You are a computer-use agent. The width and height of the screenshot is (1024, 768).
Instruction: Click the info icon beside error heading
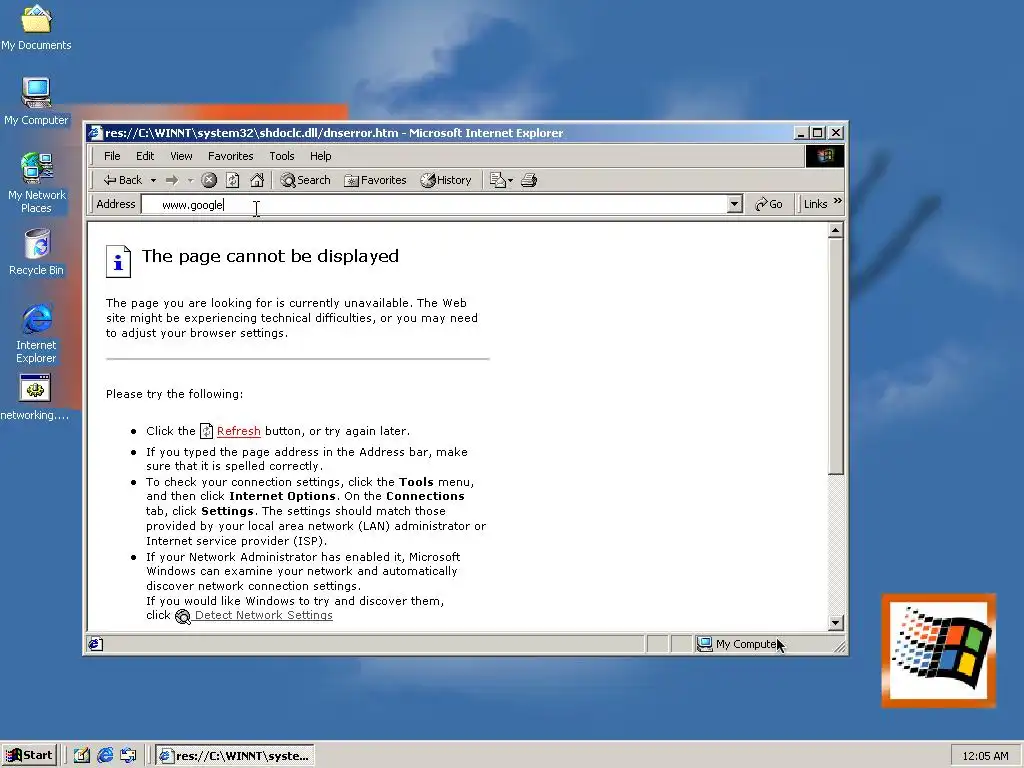[118, 261]
